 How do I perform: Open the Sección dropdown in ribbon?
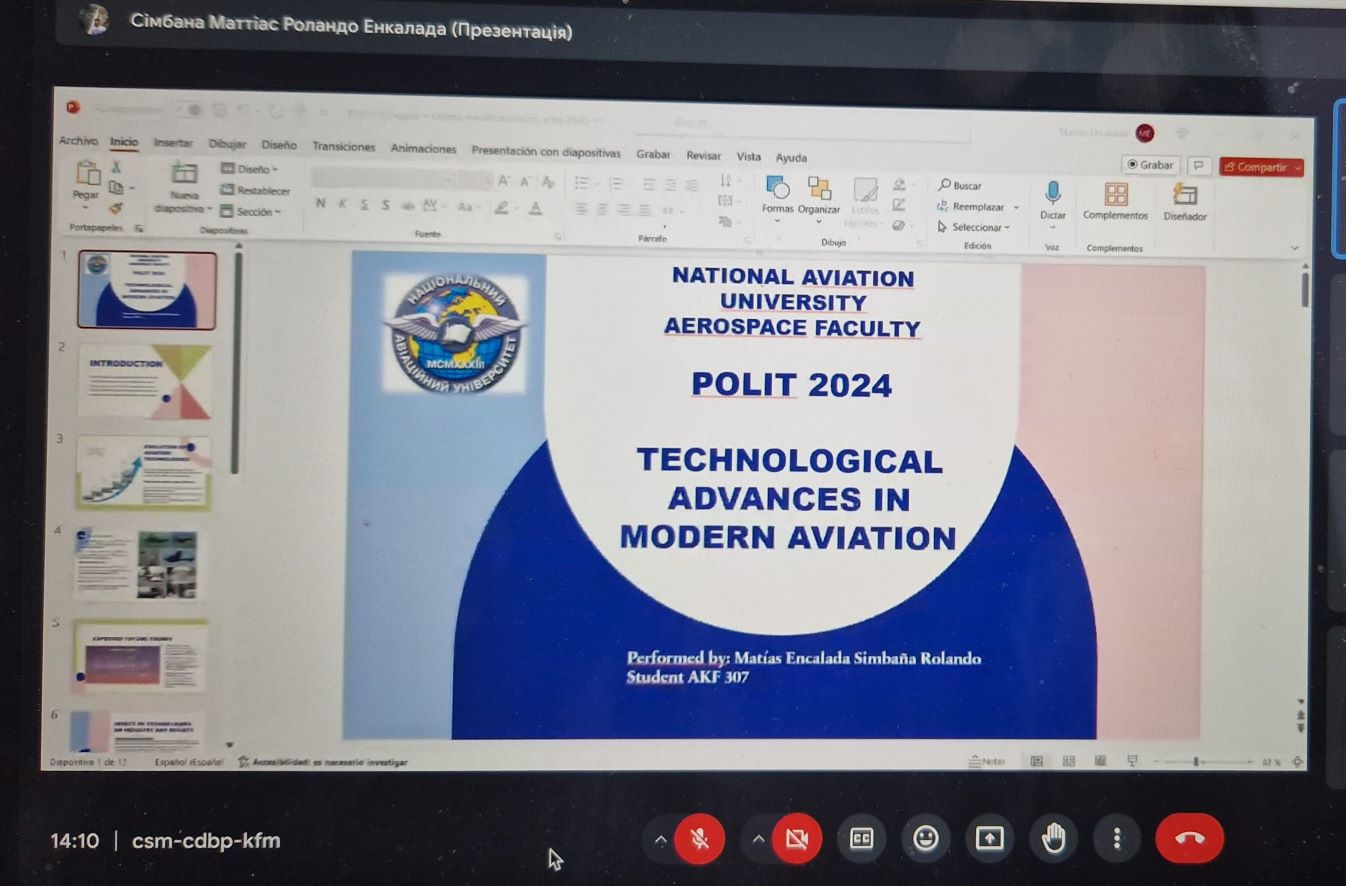(x=253, y=212)
